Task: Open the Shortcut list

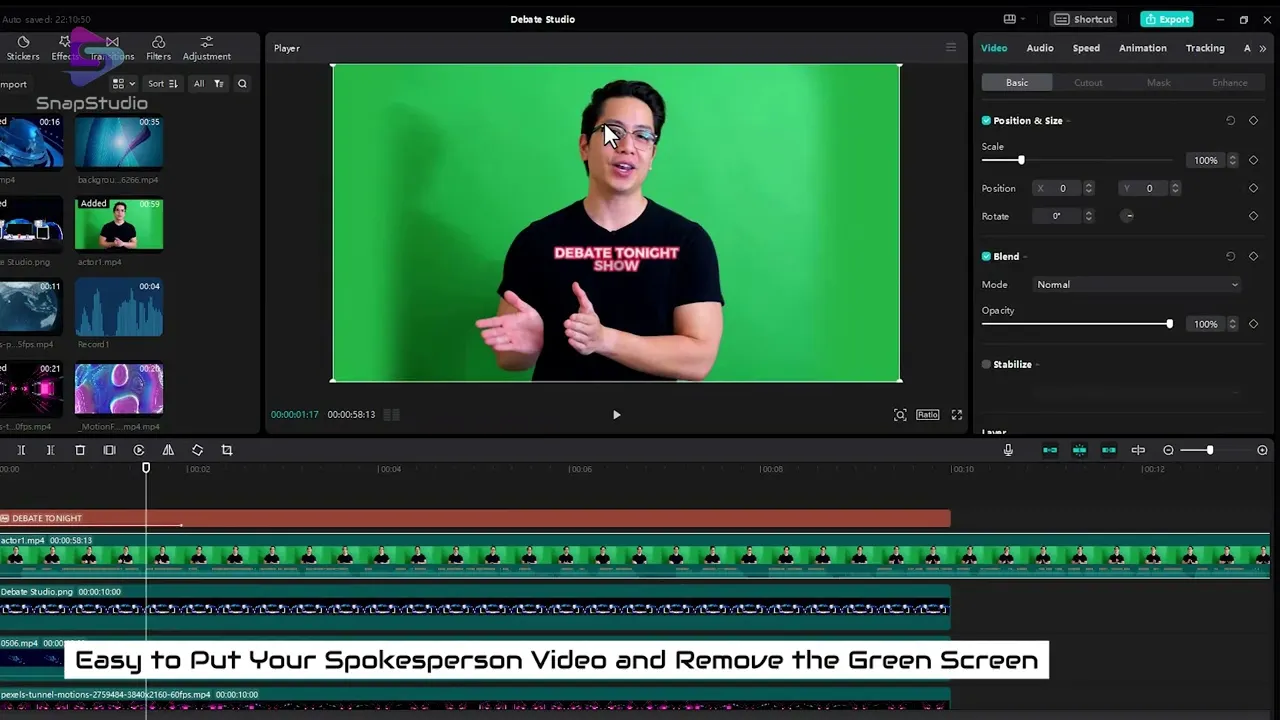Action: 1083,19
